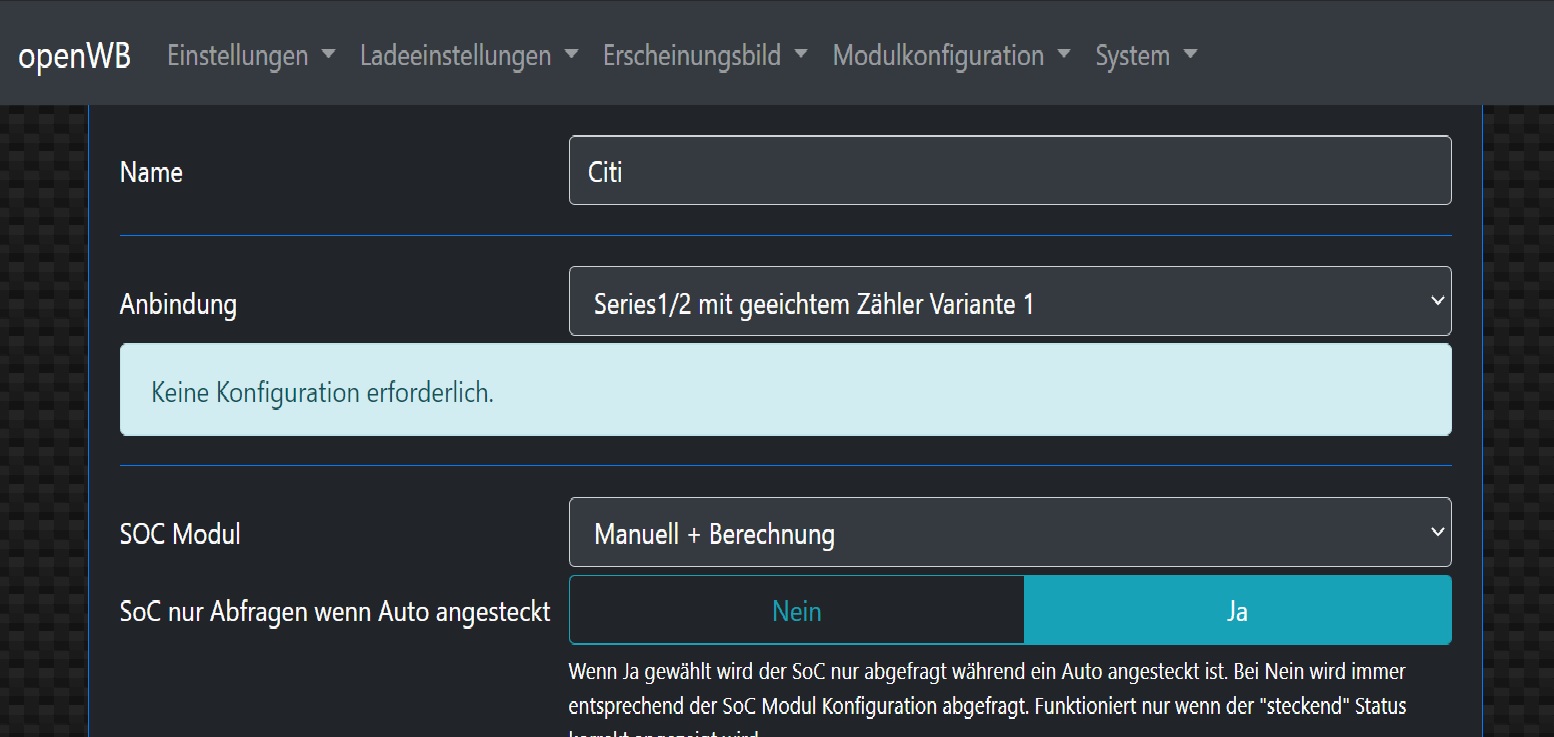The image size is (1554, 737).
Task: Open the Einstellungen menu
Action: [x=238, y=55]
